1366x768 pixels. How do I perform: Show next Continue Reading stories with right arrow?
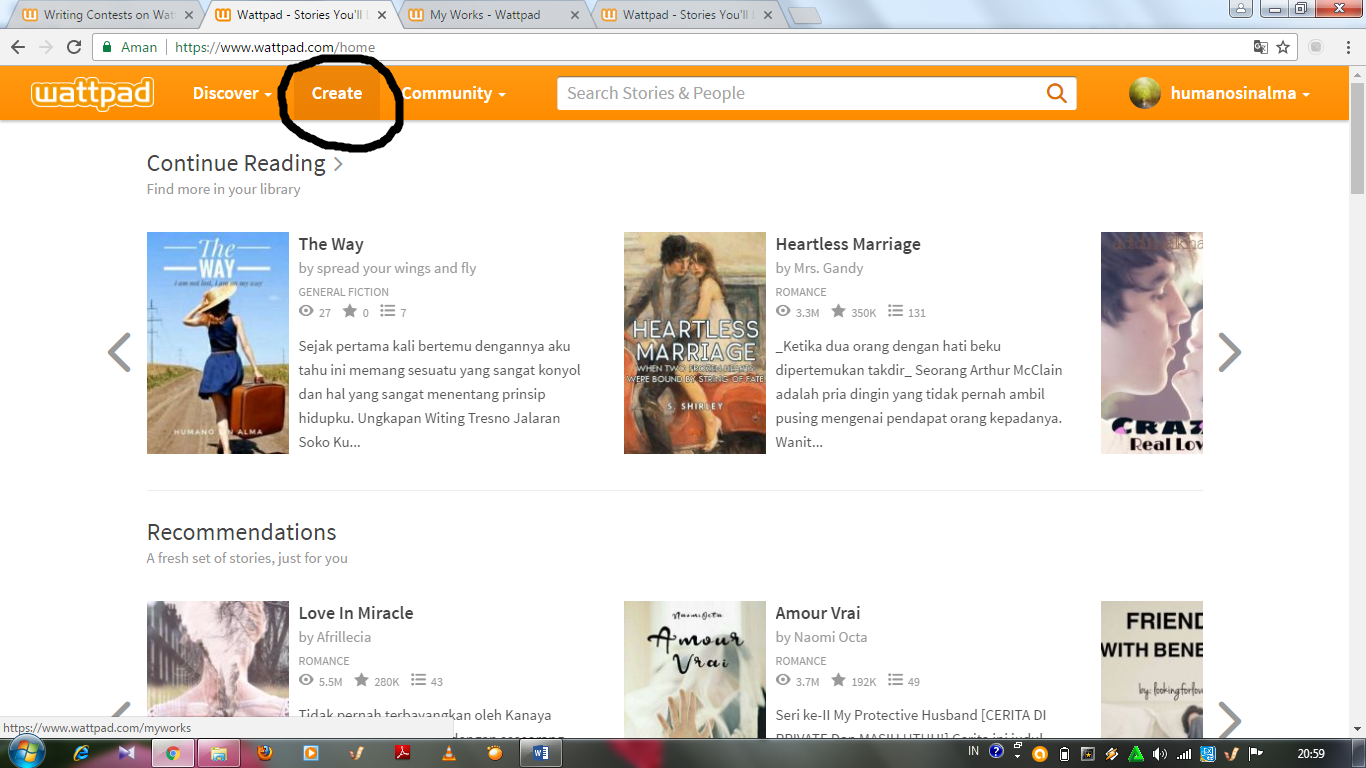(x=1229, y=352)
